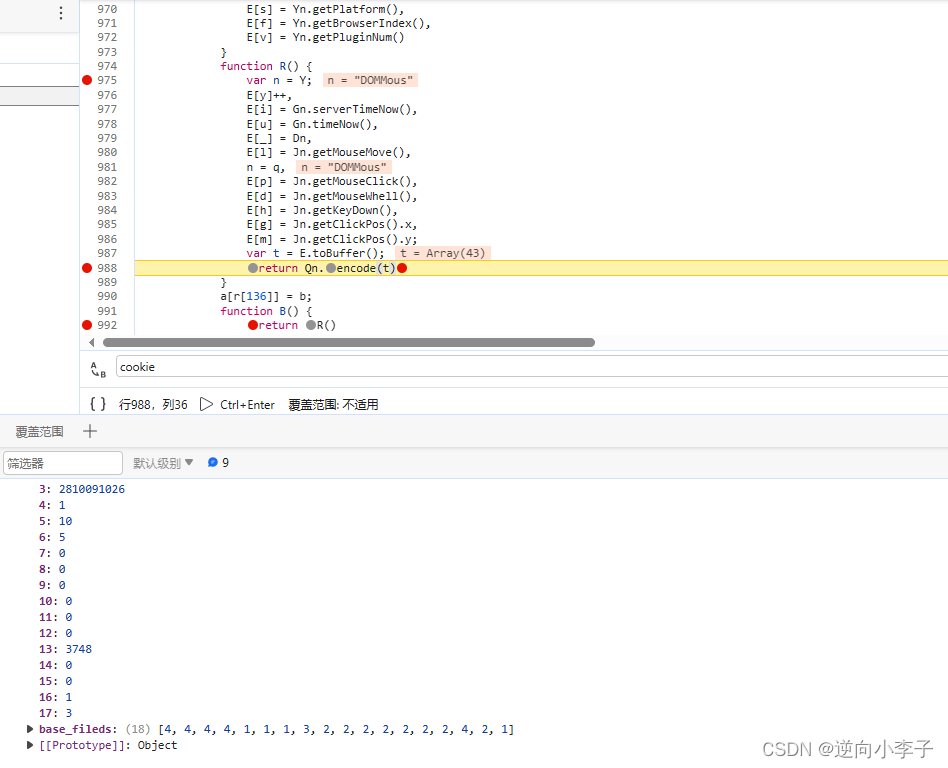The height and width of the screenshot is (768, 948).
Task: Click line number 990 to set a breakpoint
Action: tap(107, 296)
